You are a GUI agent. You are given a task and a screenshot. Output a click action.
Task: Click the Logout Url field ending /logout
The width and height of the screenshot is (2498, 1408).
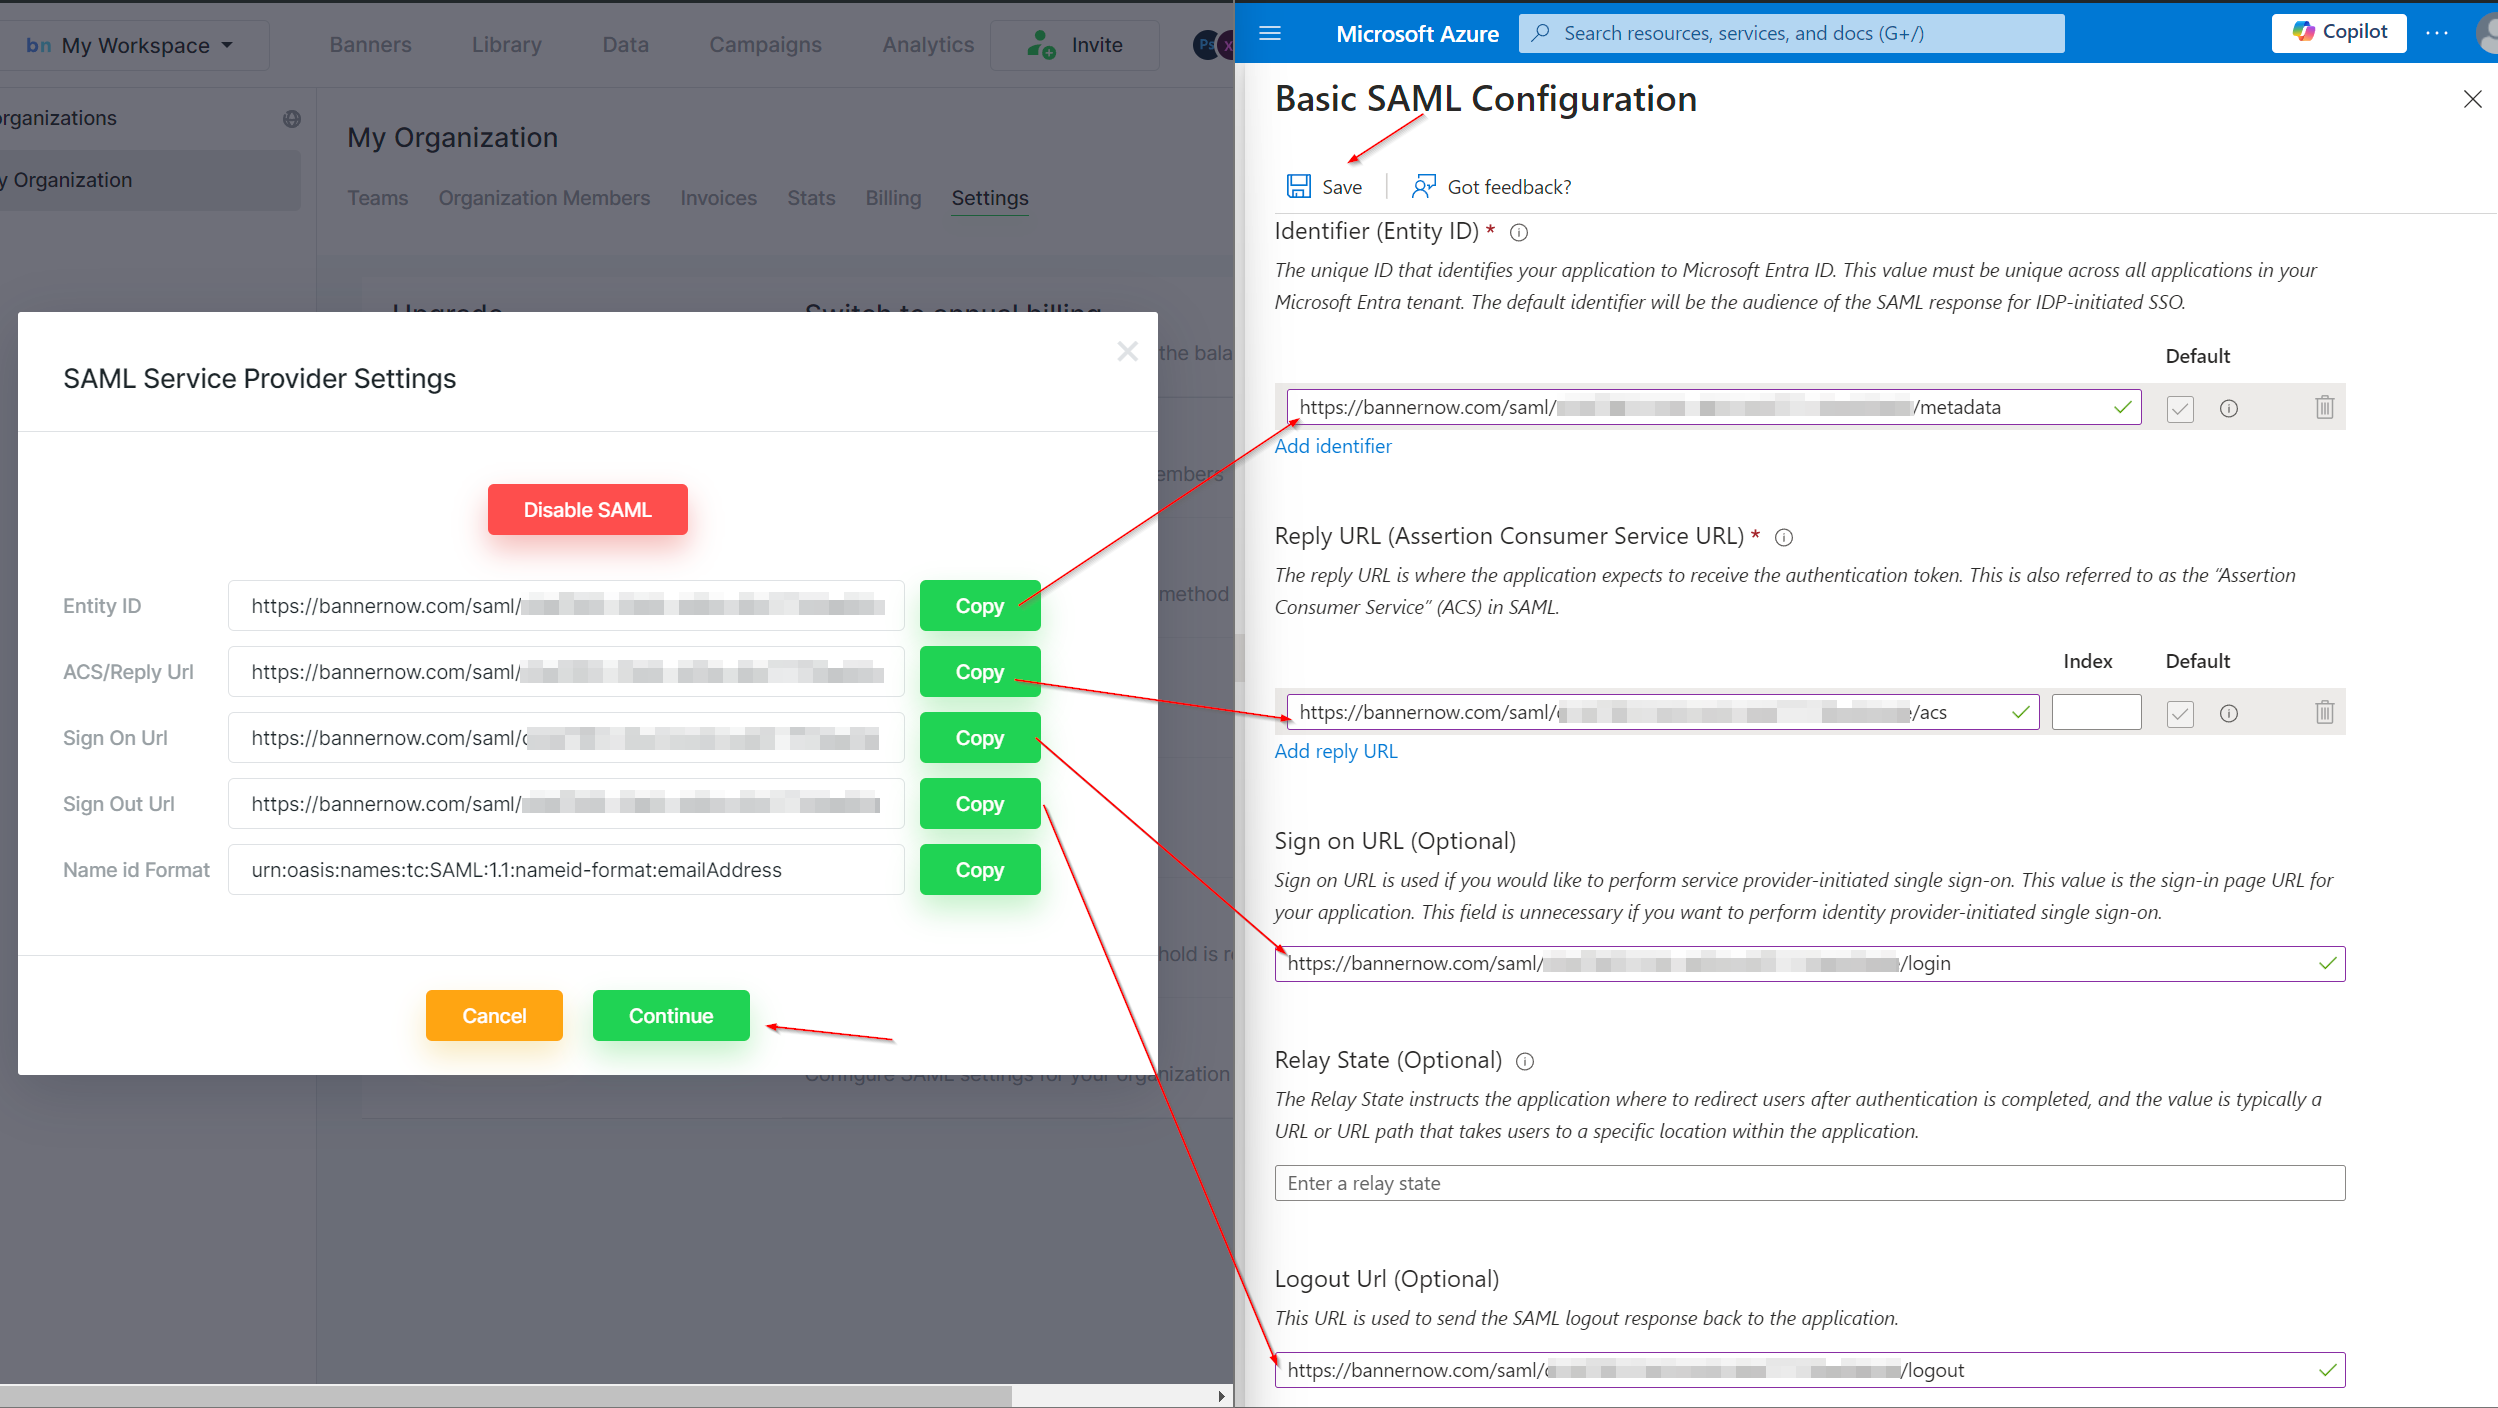pos(1809,1370)
